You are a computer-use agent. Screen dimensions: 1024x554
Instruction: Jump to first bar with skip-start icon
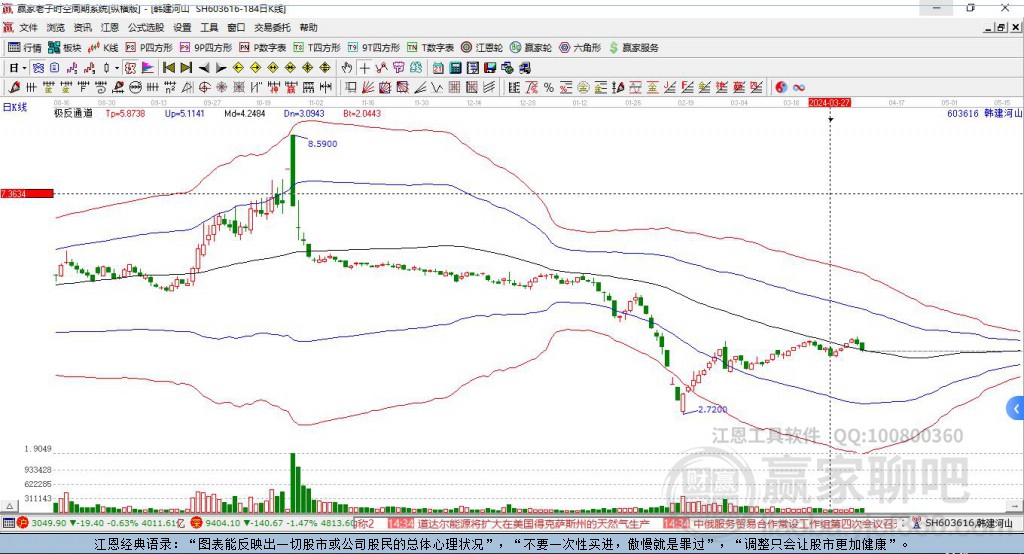pyautogui.click(x=168, y=68)
